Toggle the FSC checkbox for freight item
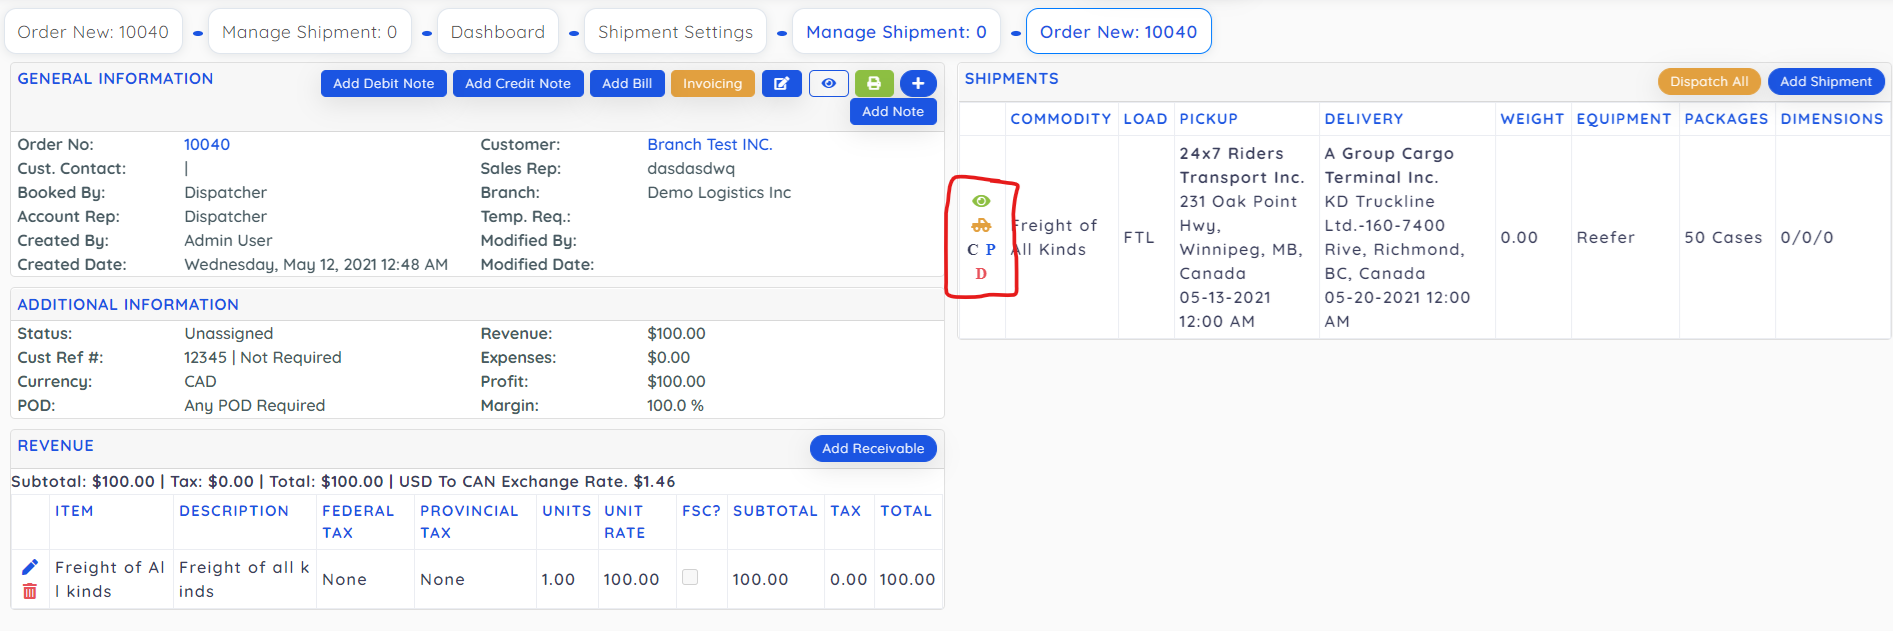The height and width of the screenshot is (631, 1893). point(690,577)
